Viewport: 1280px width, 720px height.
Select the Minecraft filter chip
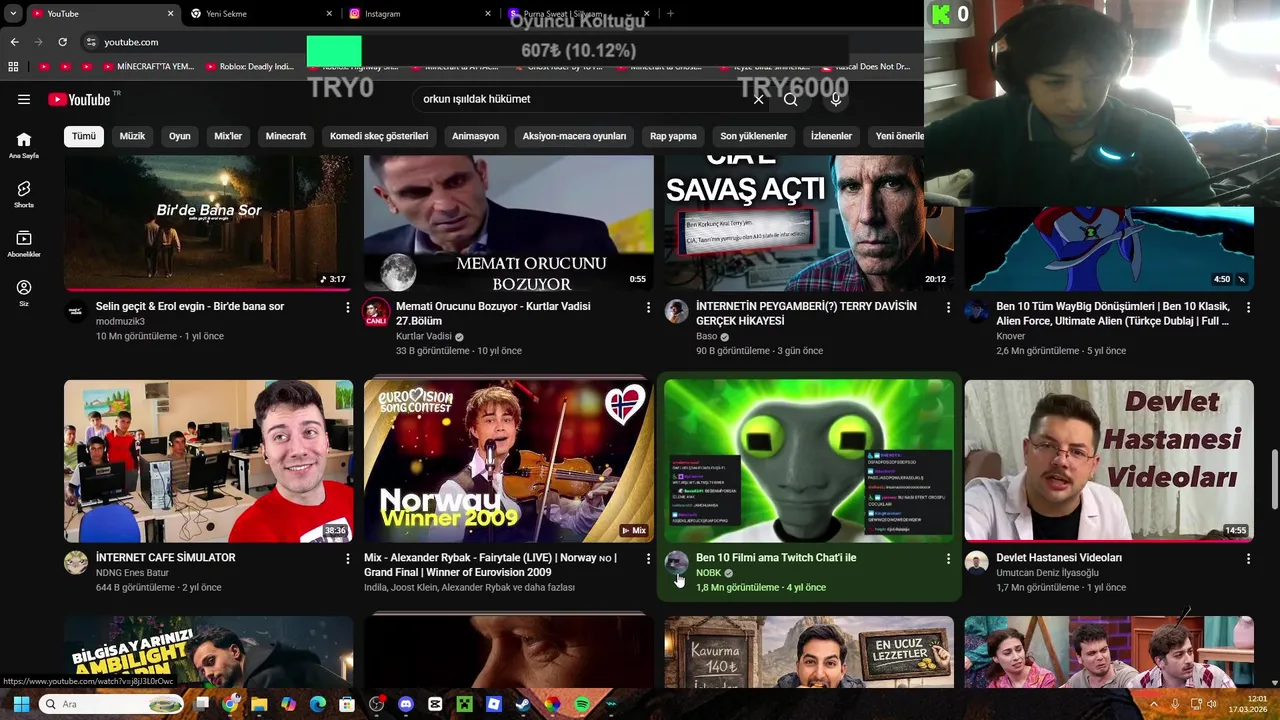click(x=286, y=136)
